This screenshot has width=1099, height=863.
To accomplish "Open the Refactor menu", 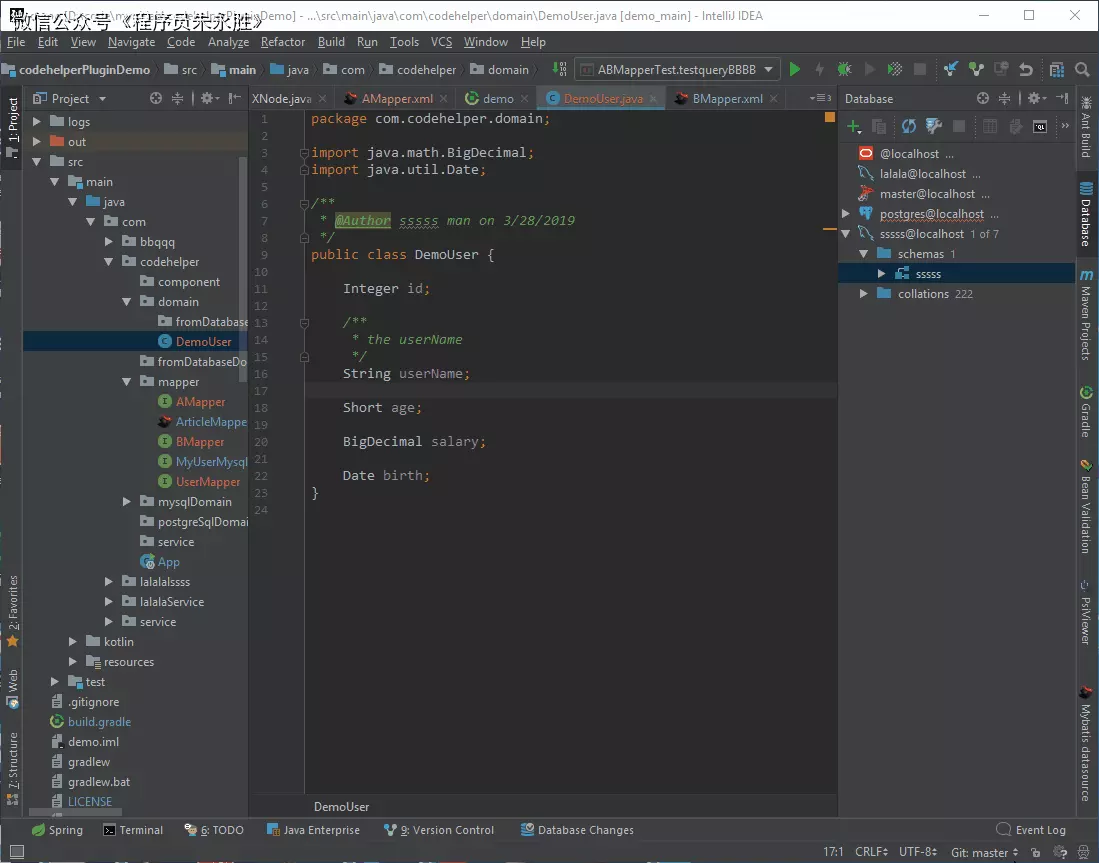I will point(282,42).
